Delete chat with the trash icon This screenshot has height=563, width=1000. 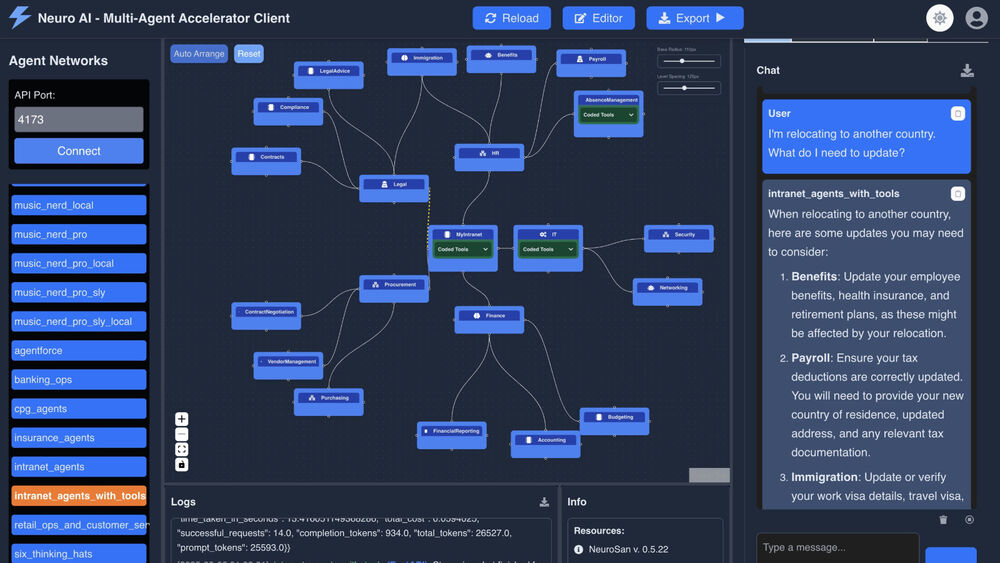943,520
